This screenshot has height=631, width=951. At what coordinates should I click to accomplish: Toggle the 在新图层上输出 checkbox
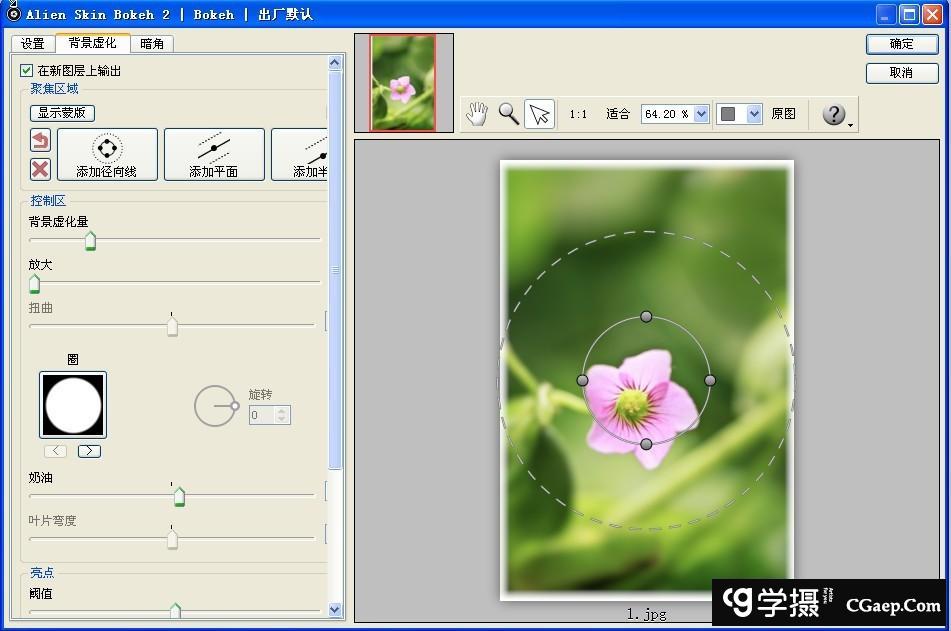27,71
